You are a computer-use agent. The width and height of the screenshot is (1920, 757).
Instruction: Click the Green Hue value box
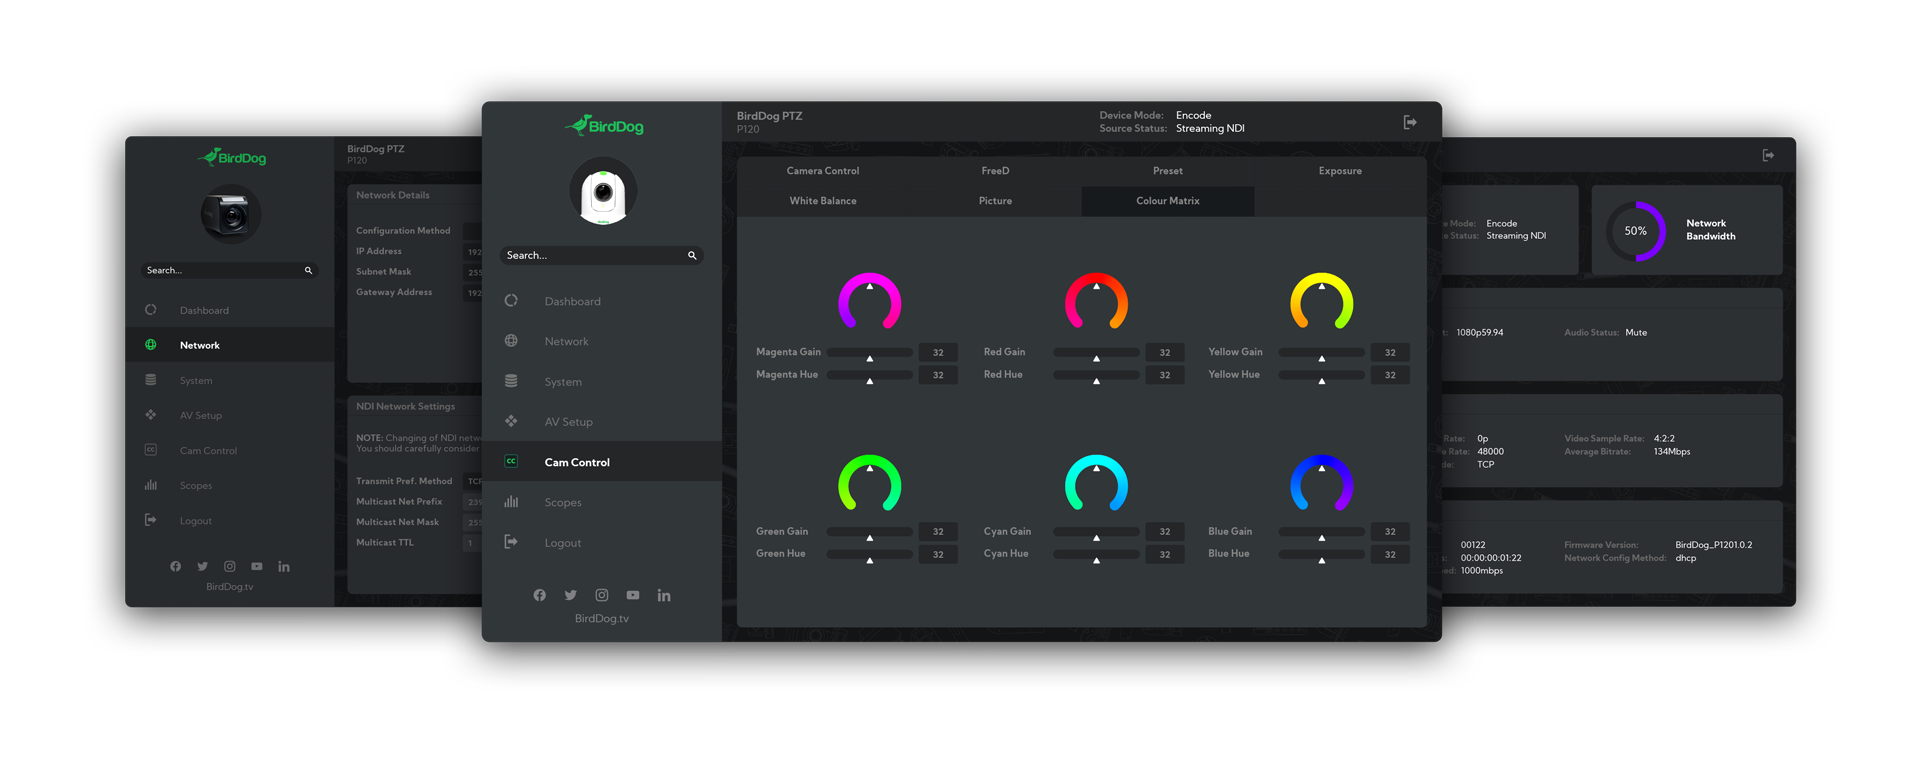tap(938, 554)
